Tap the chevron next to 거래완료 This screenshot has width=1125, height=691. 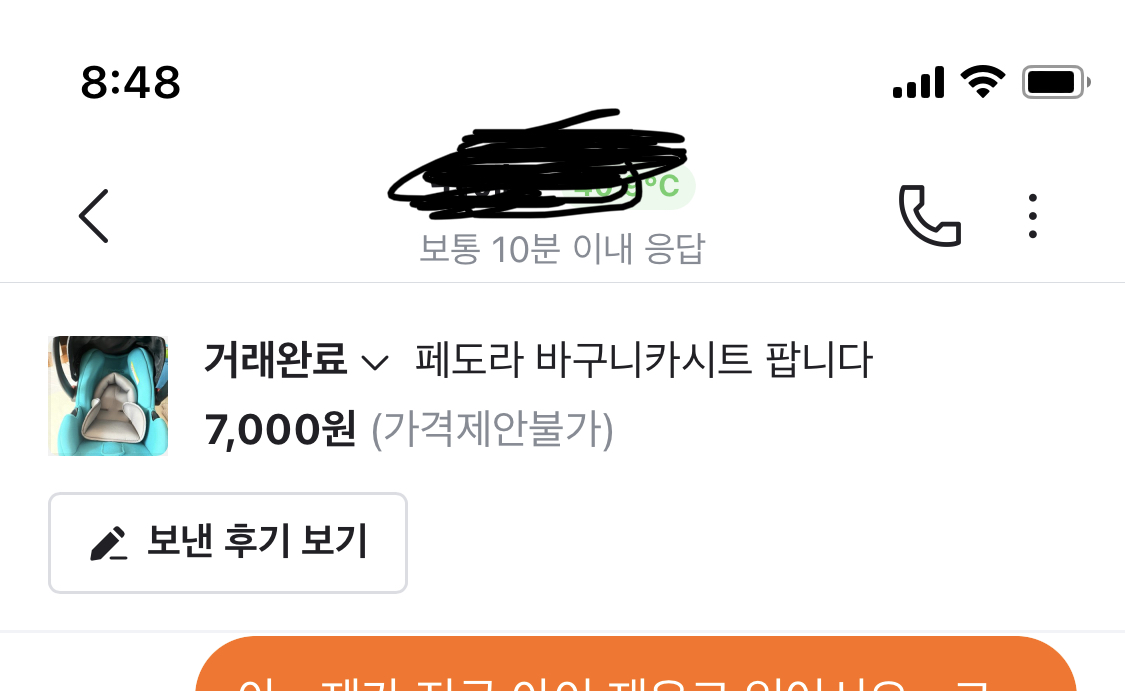pos(375,362)
